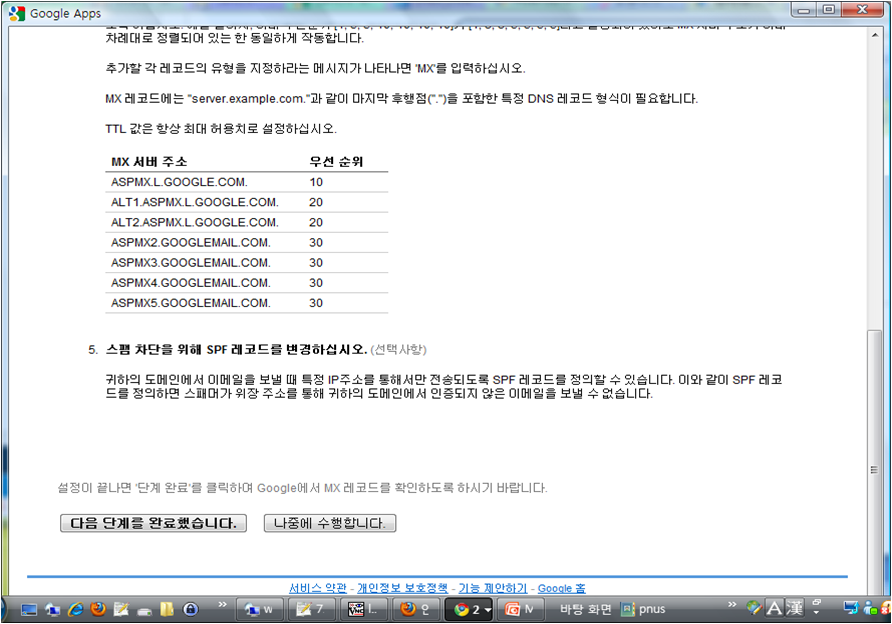Close the Google Apps window
The height and width of the screenshot is (624, 892).
pyautogui.click(x=862, y=10)
